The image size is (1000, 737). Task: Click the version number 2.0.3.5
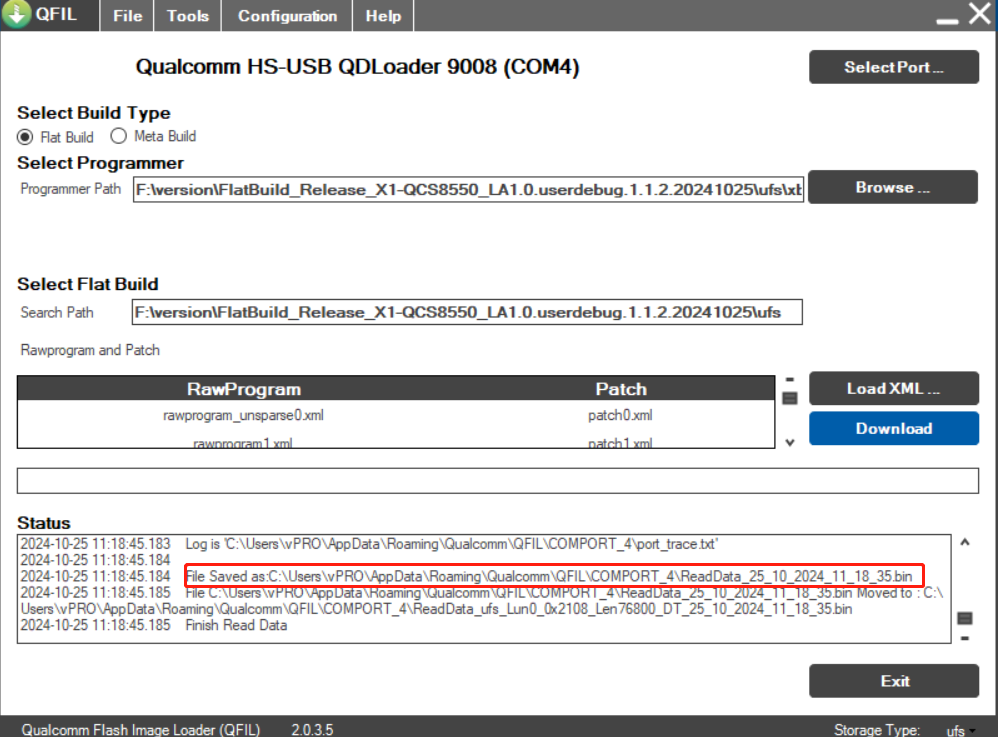click(312, 730)
